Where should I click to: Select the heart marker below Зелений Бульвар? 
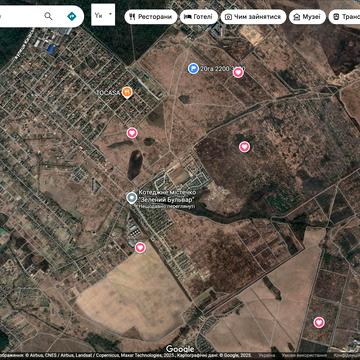[x=140, y=248]
